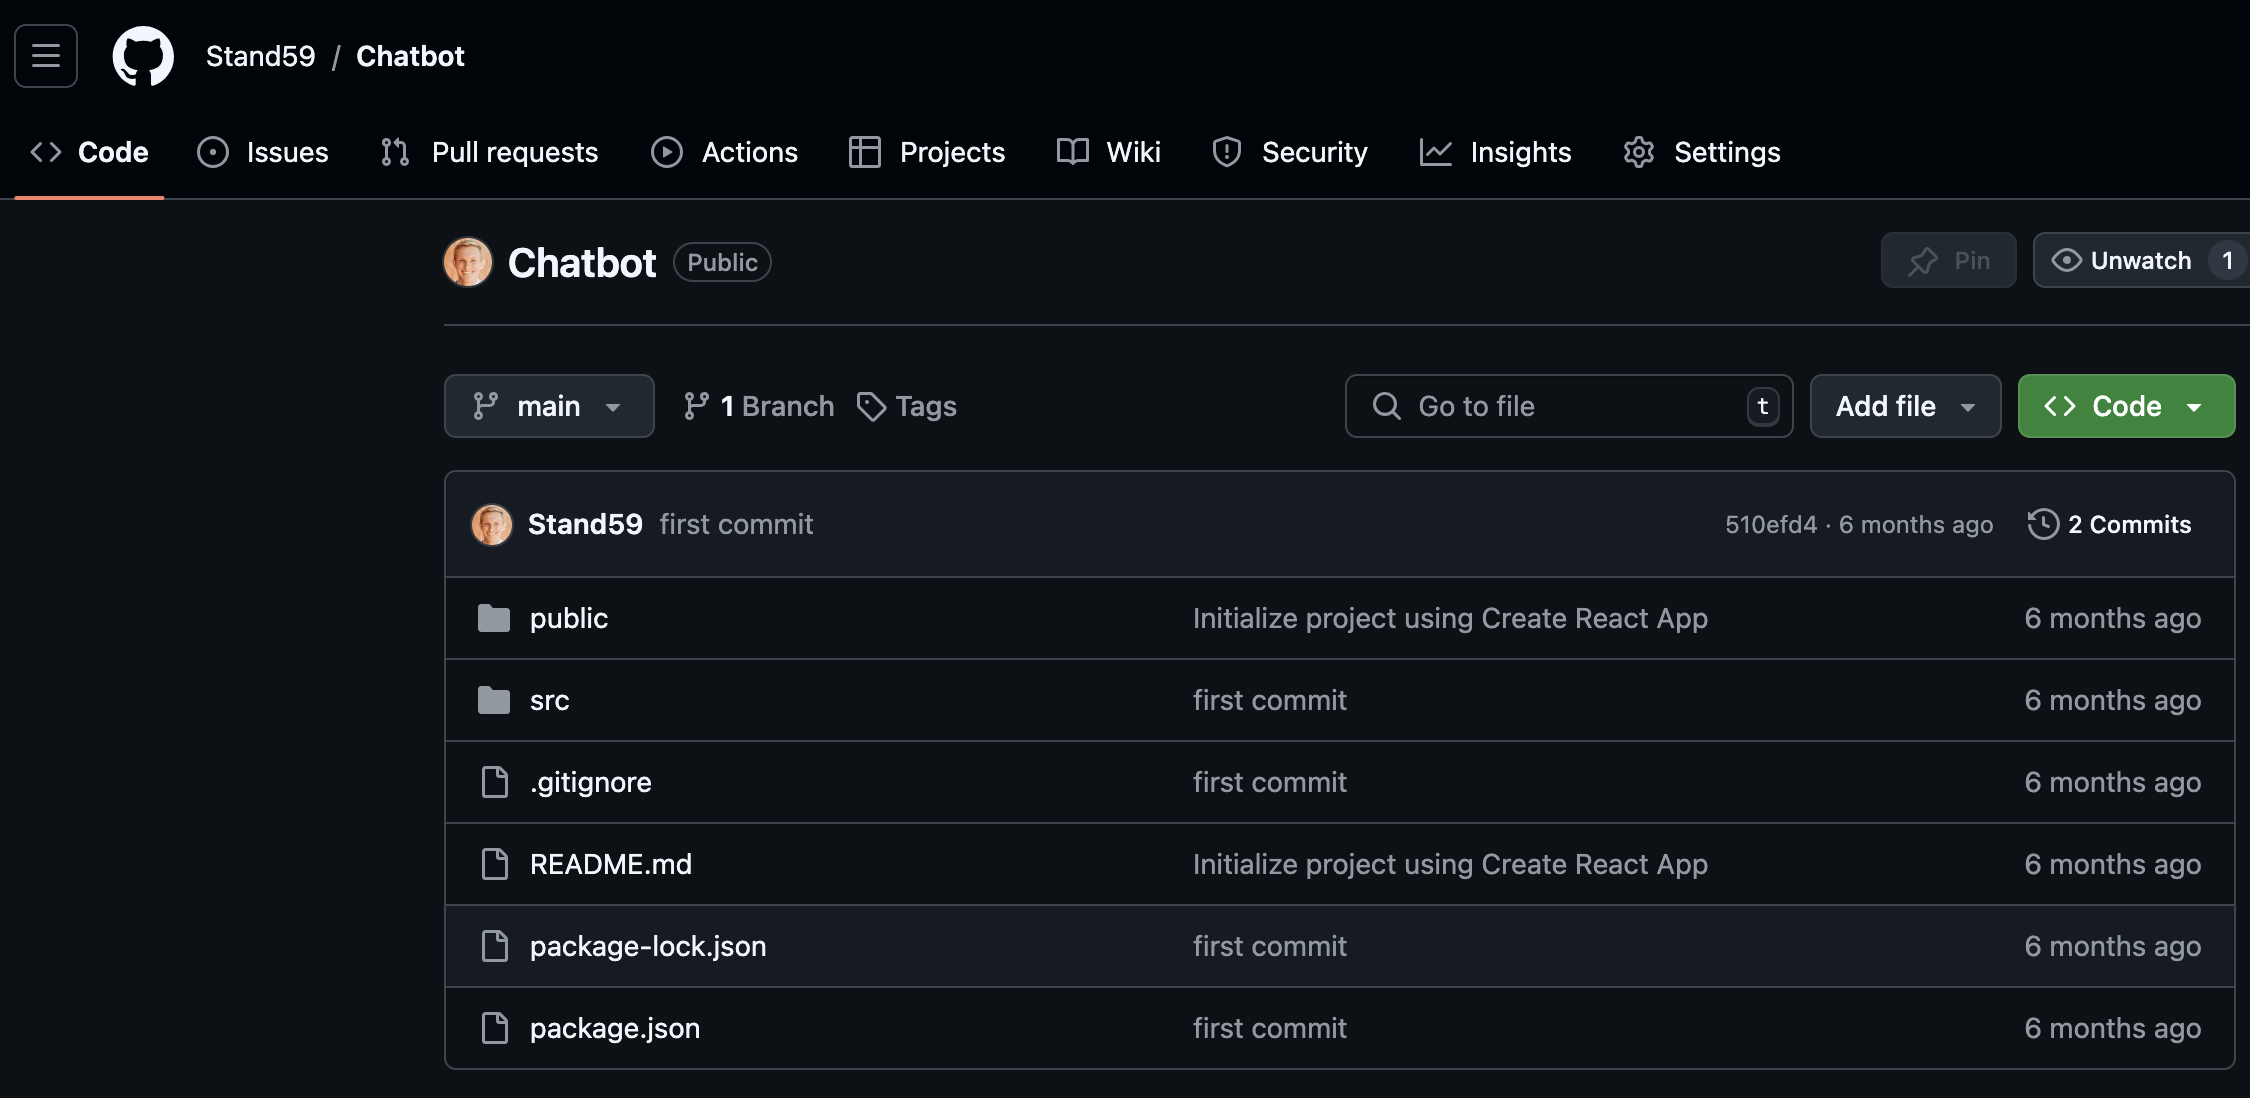2250x1098 pixels.
Task: Click the commits history clock icon
Action: pyautogui.click(x=2043, y=524)
